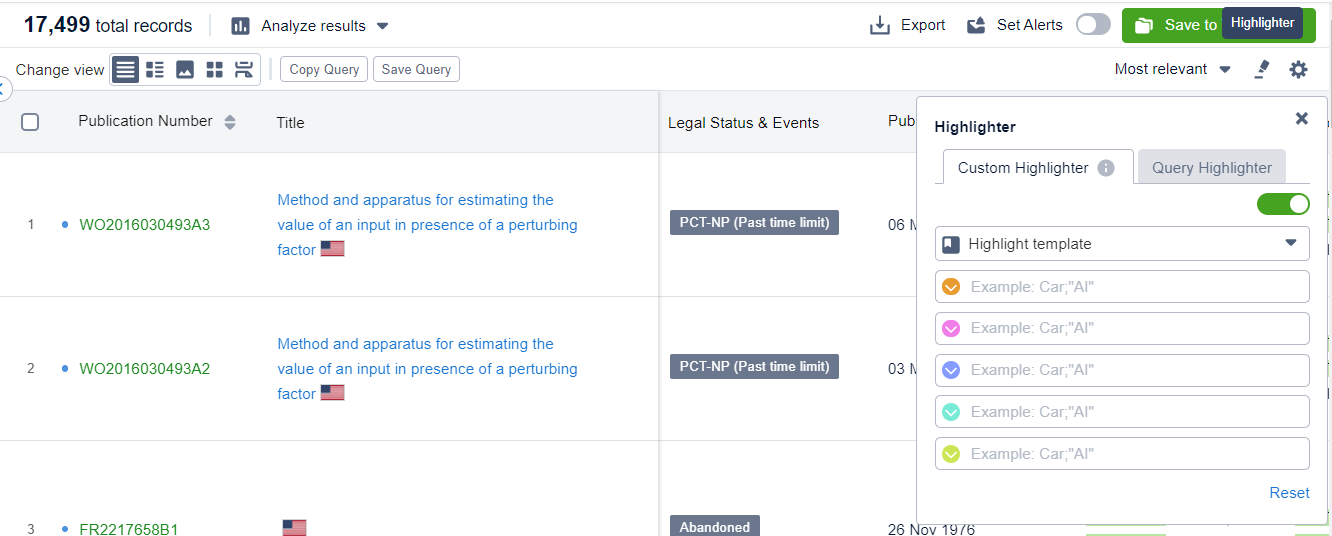The image size is (1332, 536).
Task: Click the highlighter pen icon
Action: tap(1262, 69)
